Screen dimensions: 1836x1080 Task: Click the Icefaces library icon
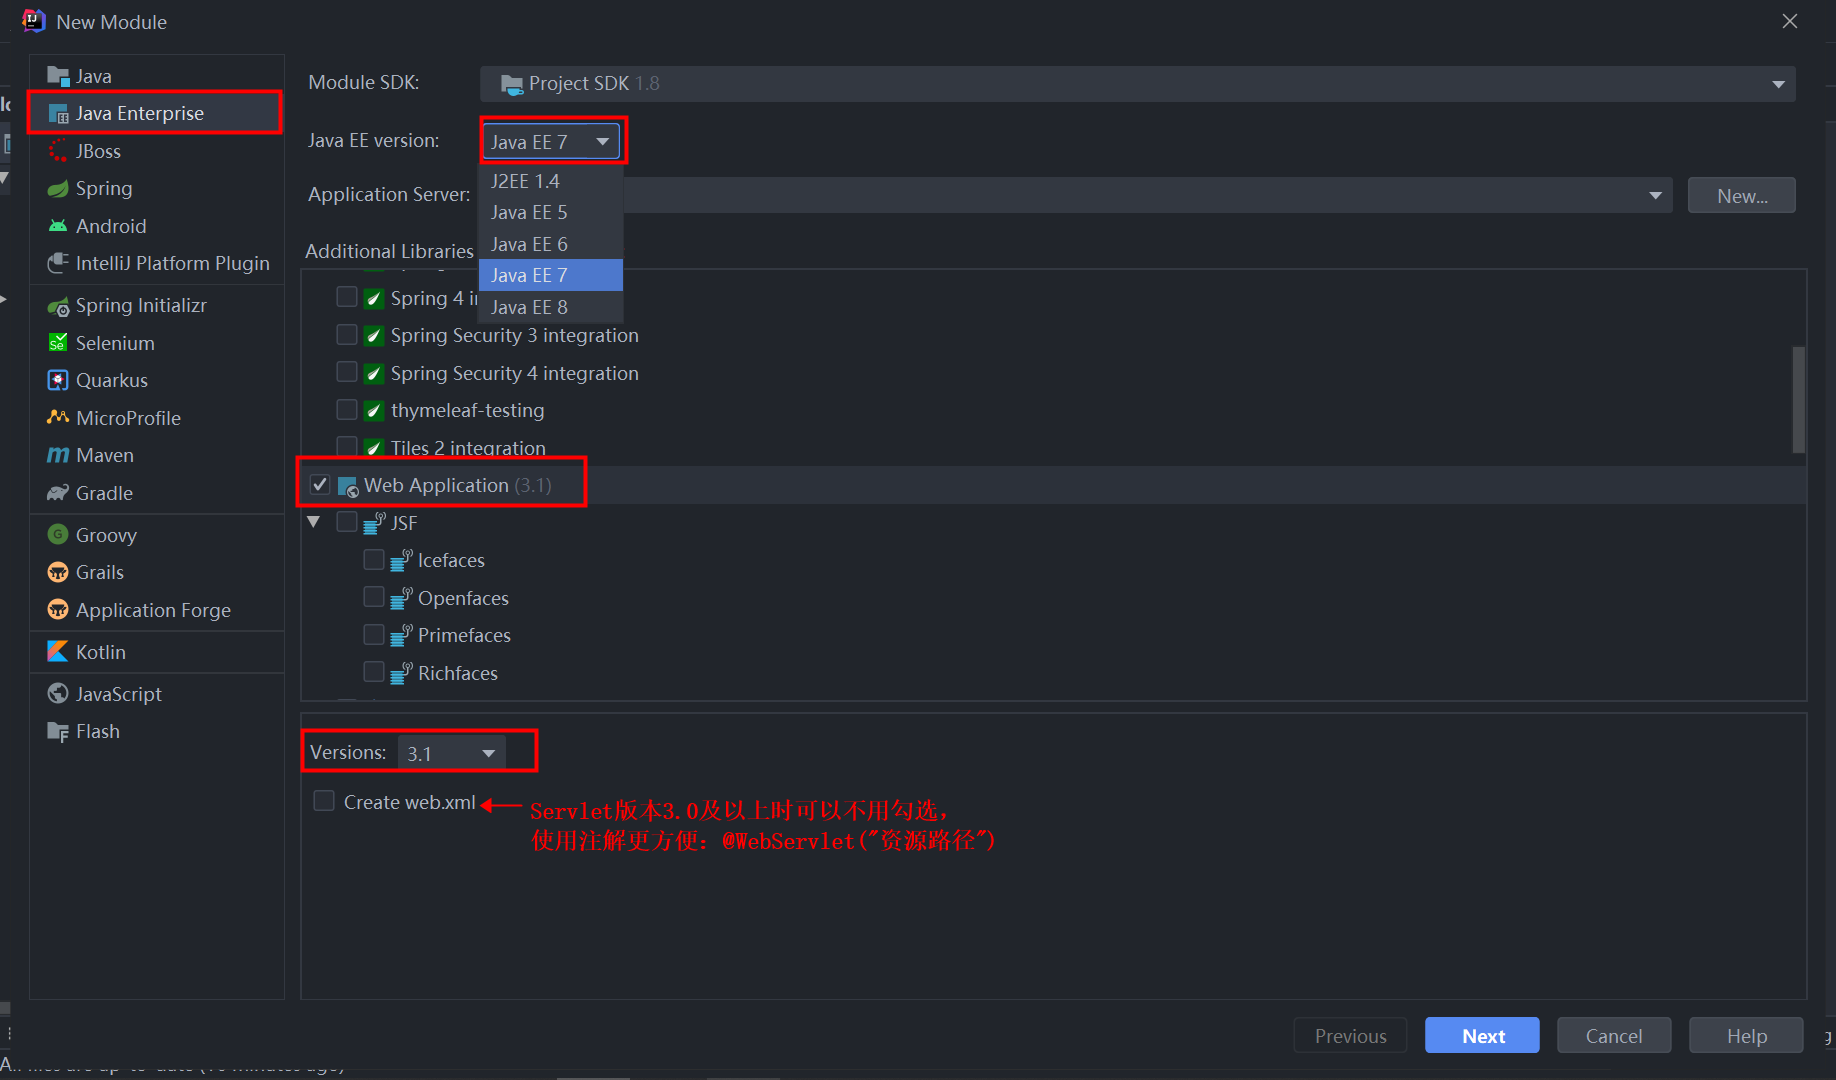(x=401, y=560)
